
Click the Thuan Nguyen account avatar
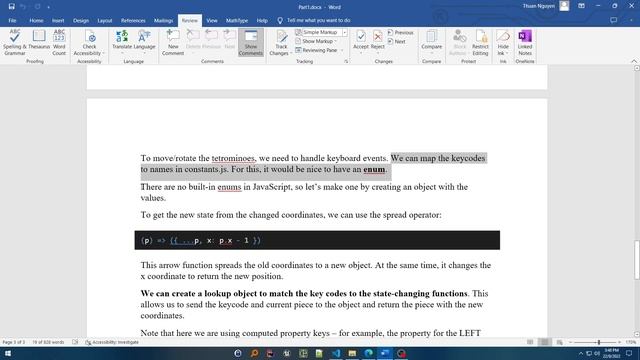coord(564,6)
